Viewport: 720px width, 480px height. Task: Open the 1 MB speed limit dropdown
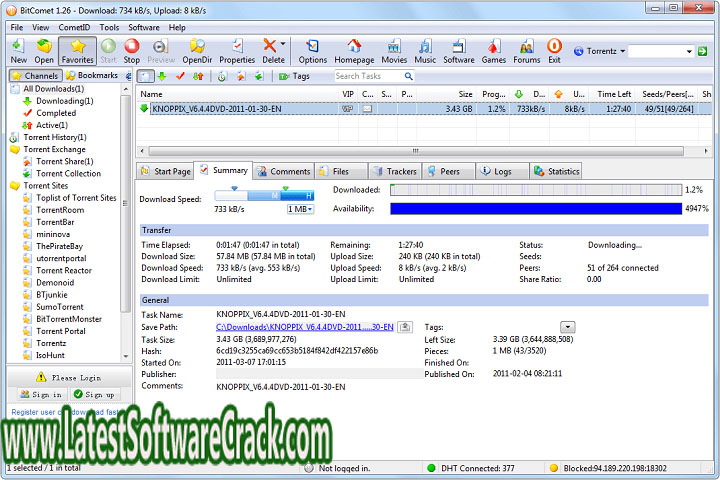[x=300, y=209]
